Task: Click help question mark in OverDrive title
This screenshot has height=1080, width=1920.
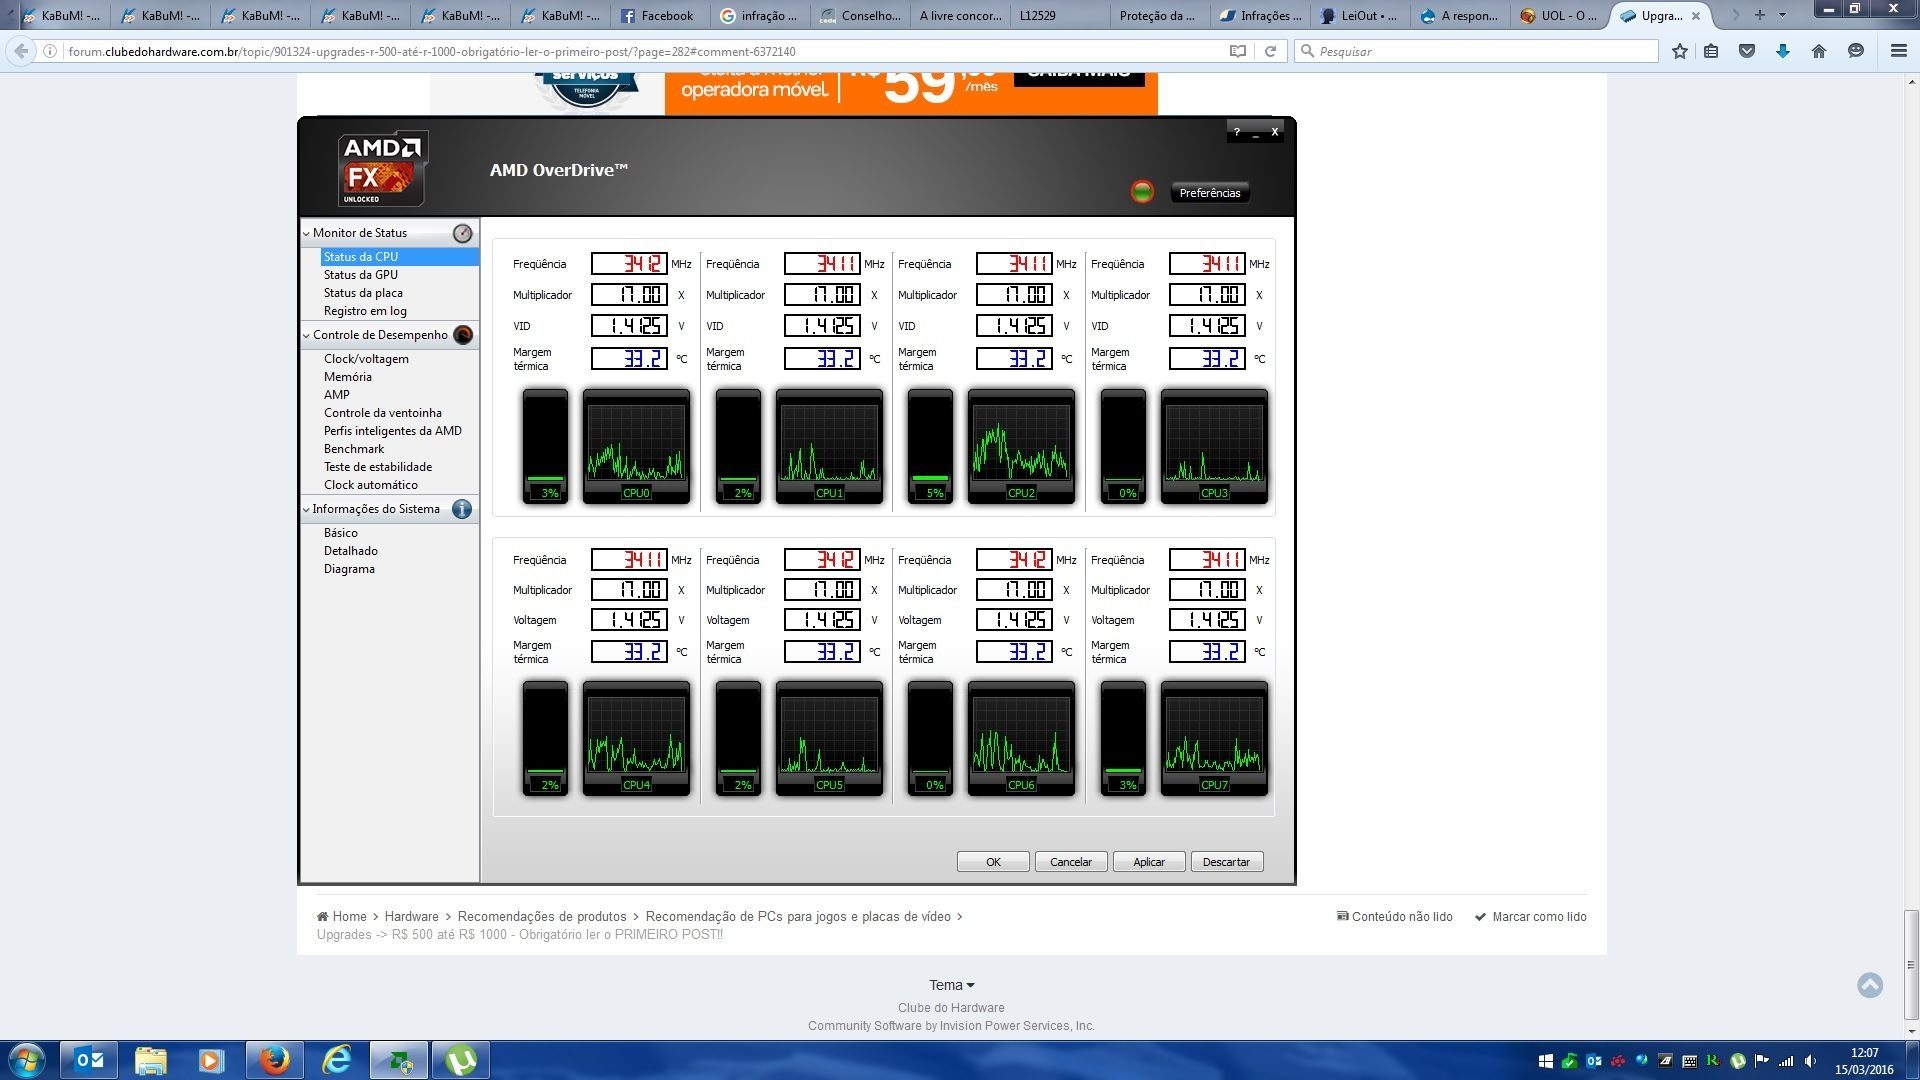Action: 1237,132
